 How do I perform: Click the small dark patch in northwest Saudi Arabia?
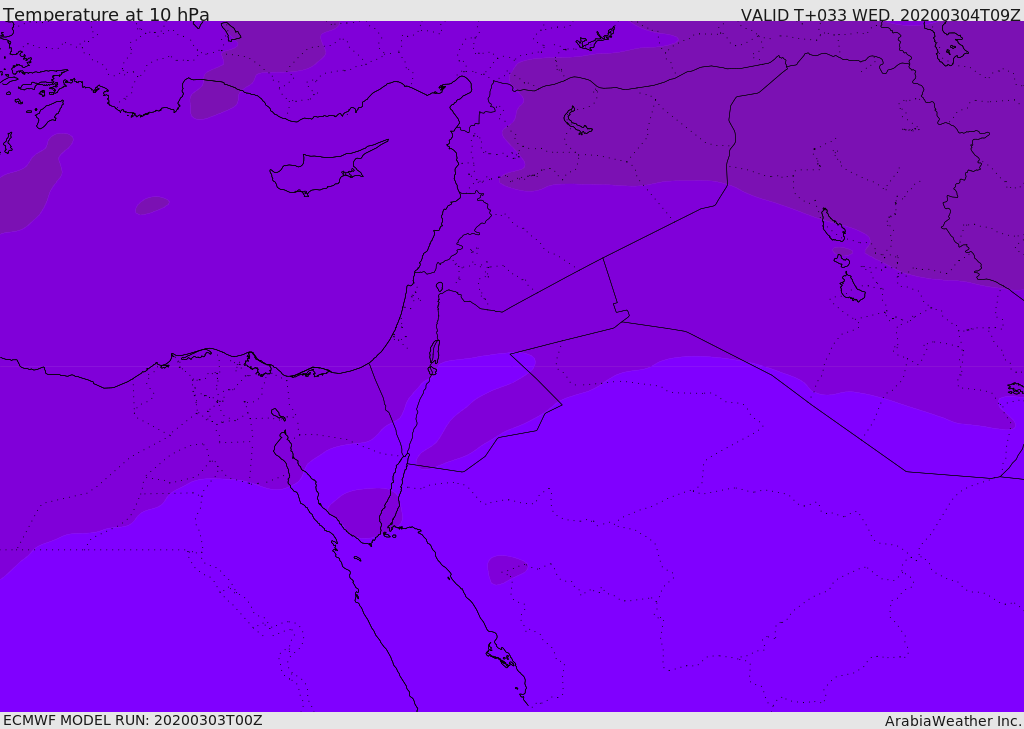pyautogui.click(x=507, y=569)
